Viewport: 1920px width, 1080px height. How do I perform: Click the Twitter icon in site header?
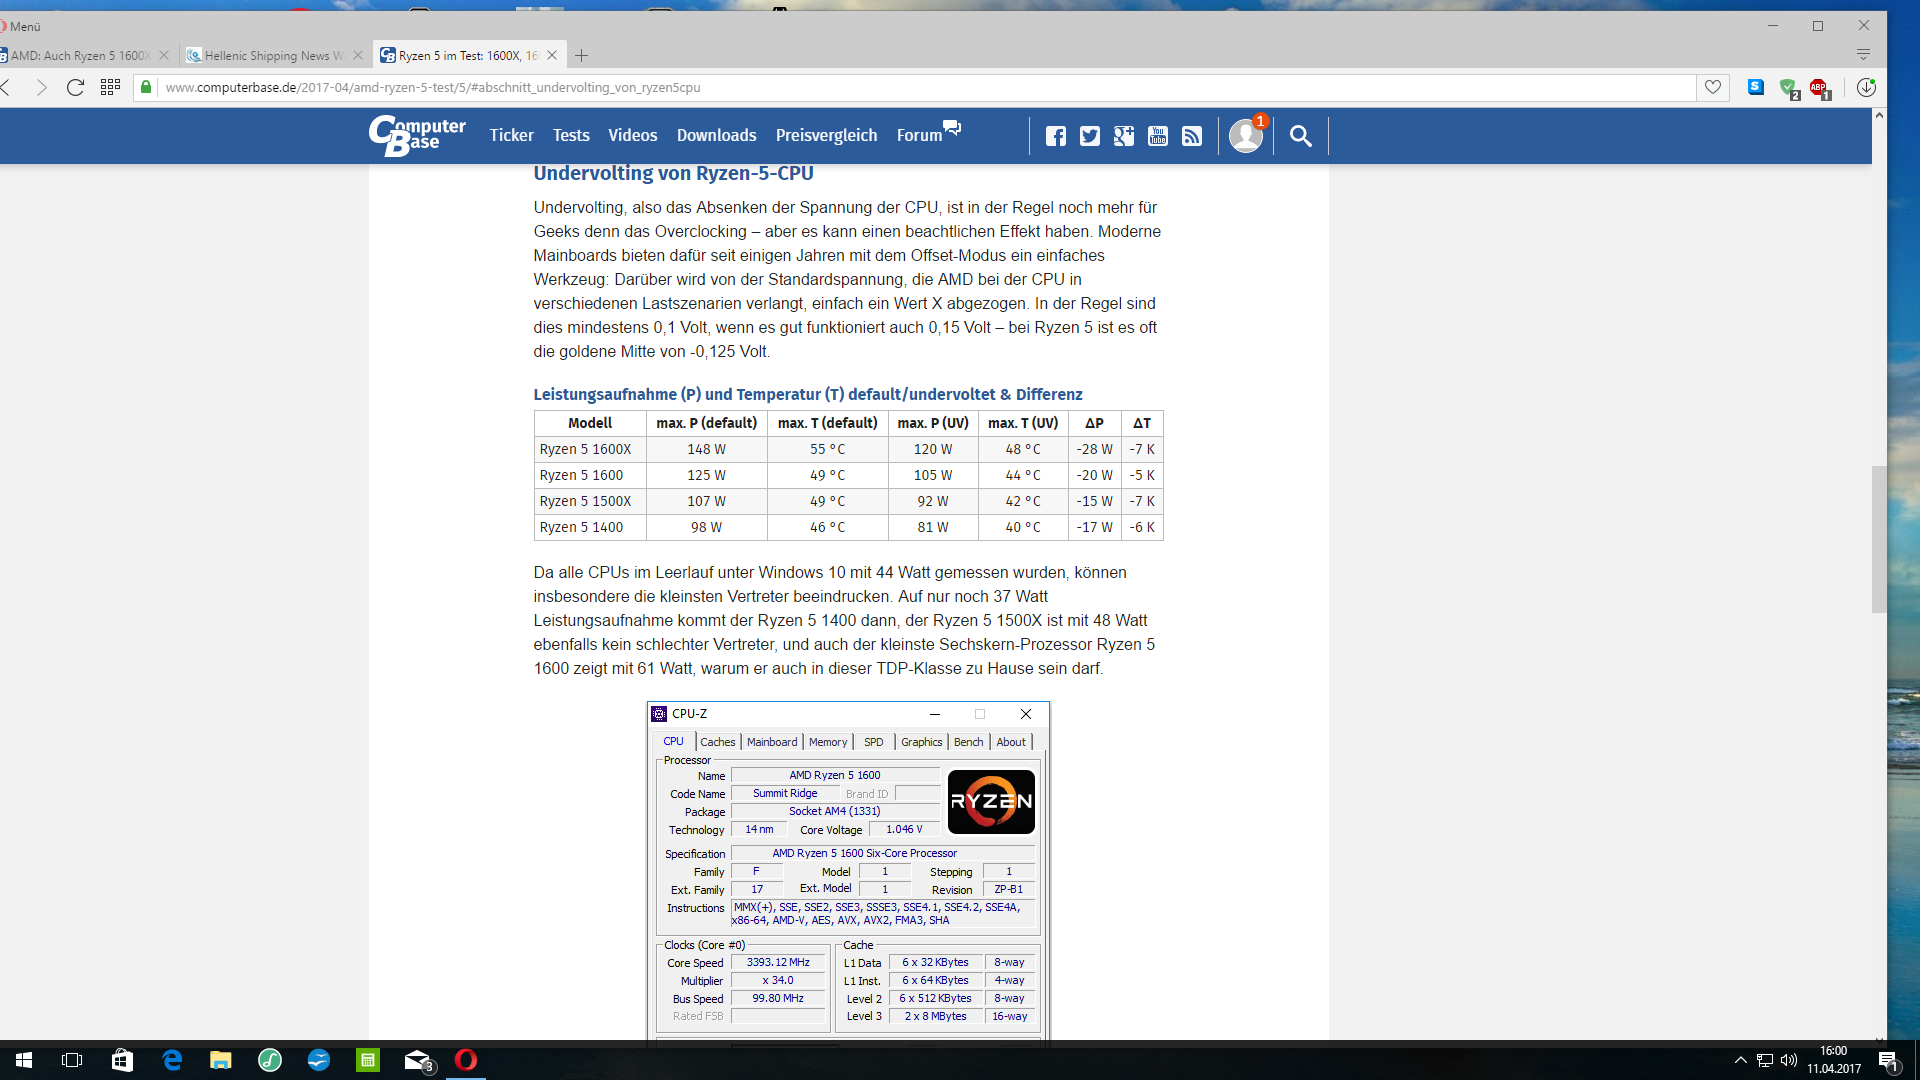[1090, 136]
